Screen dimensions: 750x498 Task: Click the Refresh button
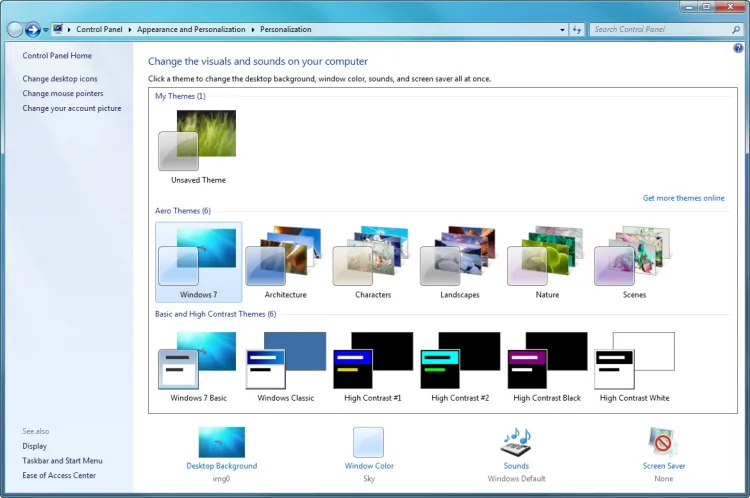[x=577, y=30]
